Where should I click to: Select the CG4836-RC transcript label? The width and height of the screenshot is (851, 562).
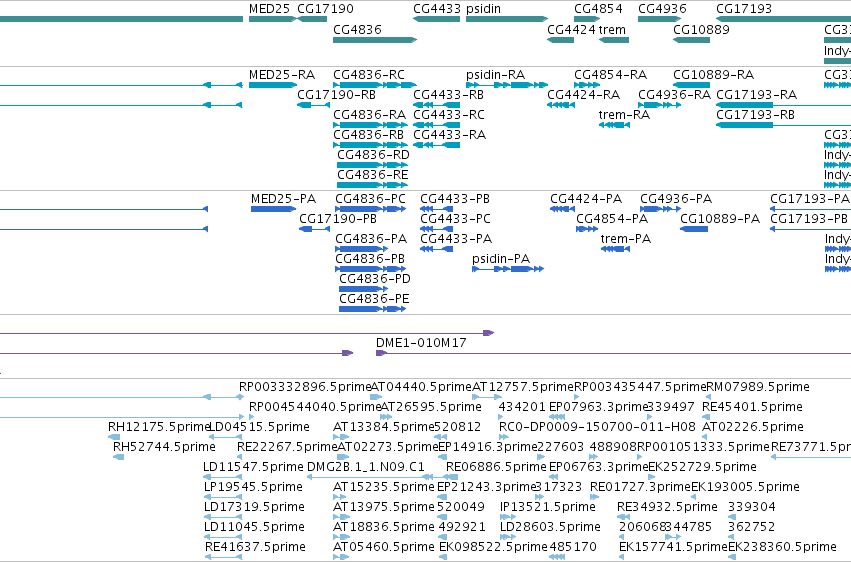(369, 75)
